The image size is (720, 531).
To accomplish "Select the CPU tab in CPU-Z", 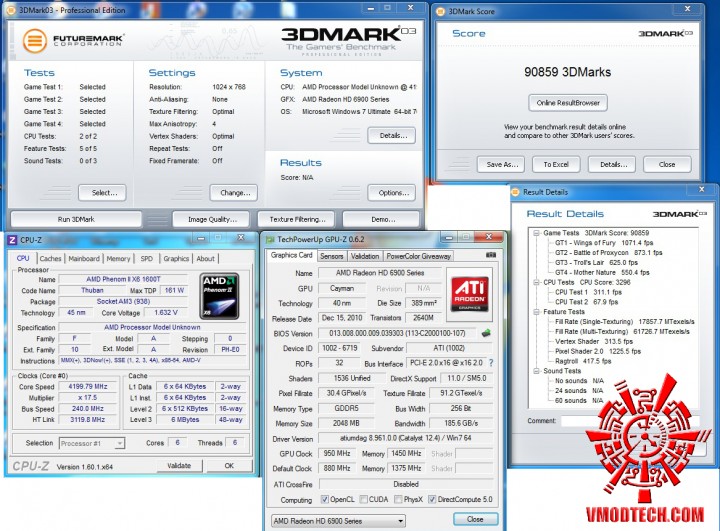I will click(x=23, y=258).
